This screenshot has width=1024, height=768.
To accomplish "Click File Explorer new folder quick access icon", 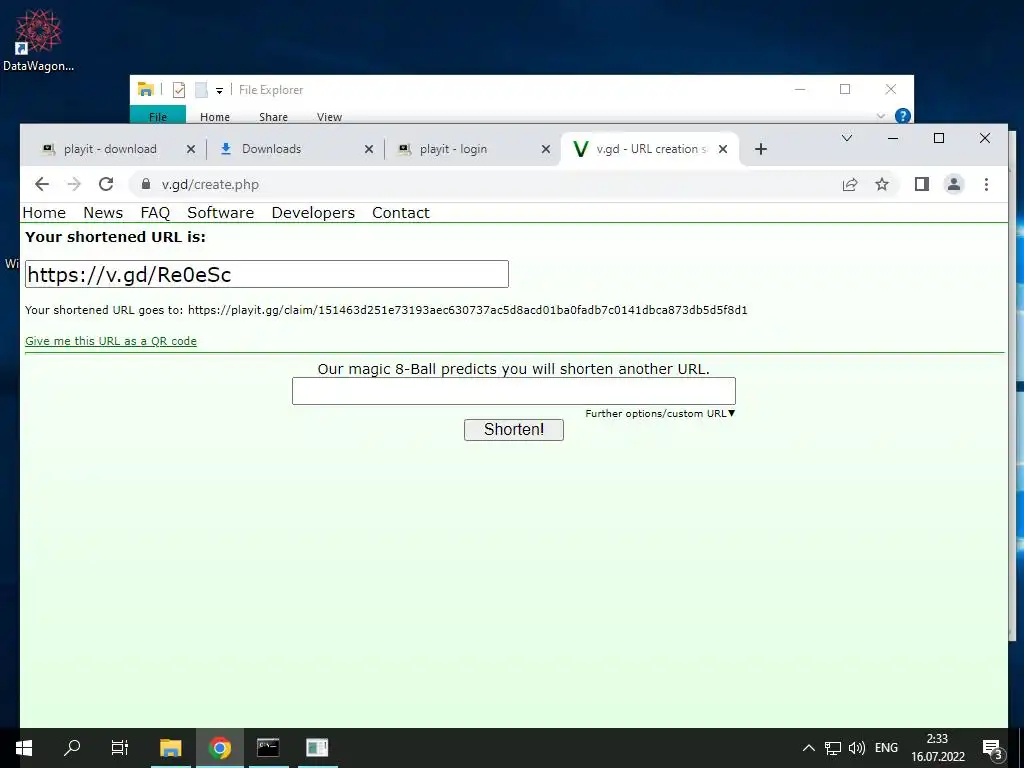I will (x=202, y=90).
